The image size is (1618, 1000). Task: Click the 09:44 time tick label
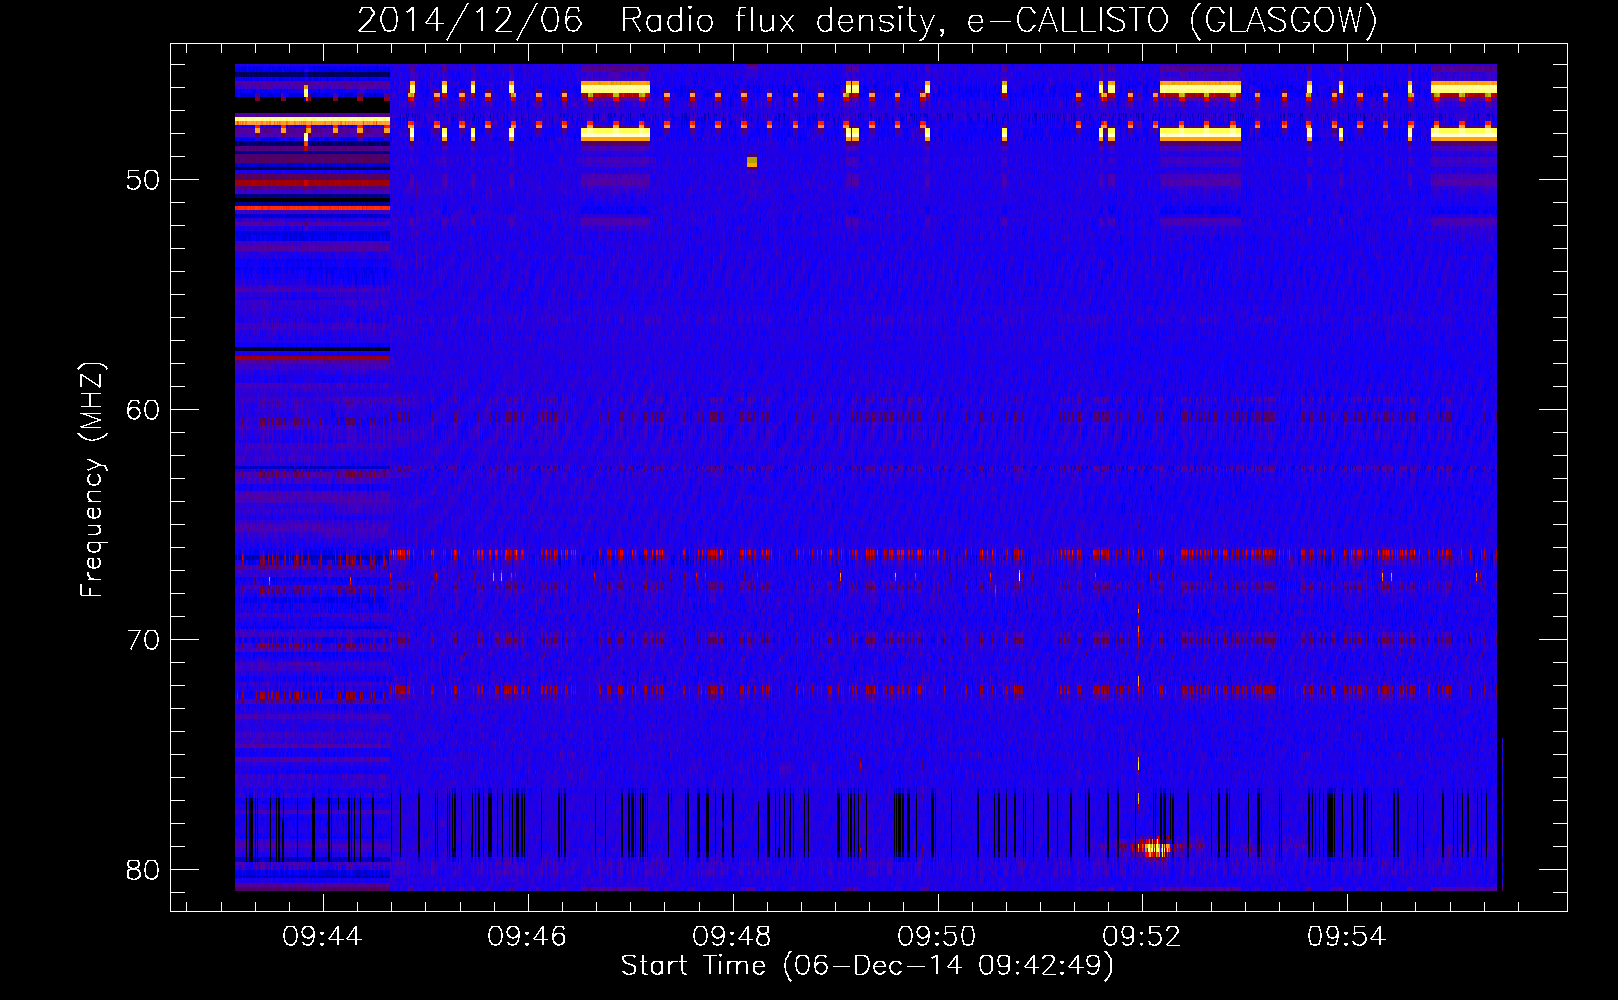[322, 937]
